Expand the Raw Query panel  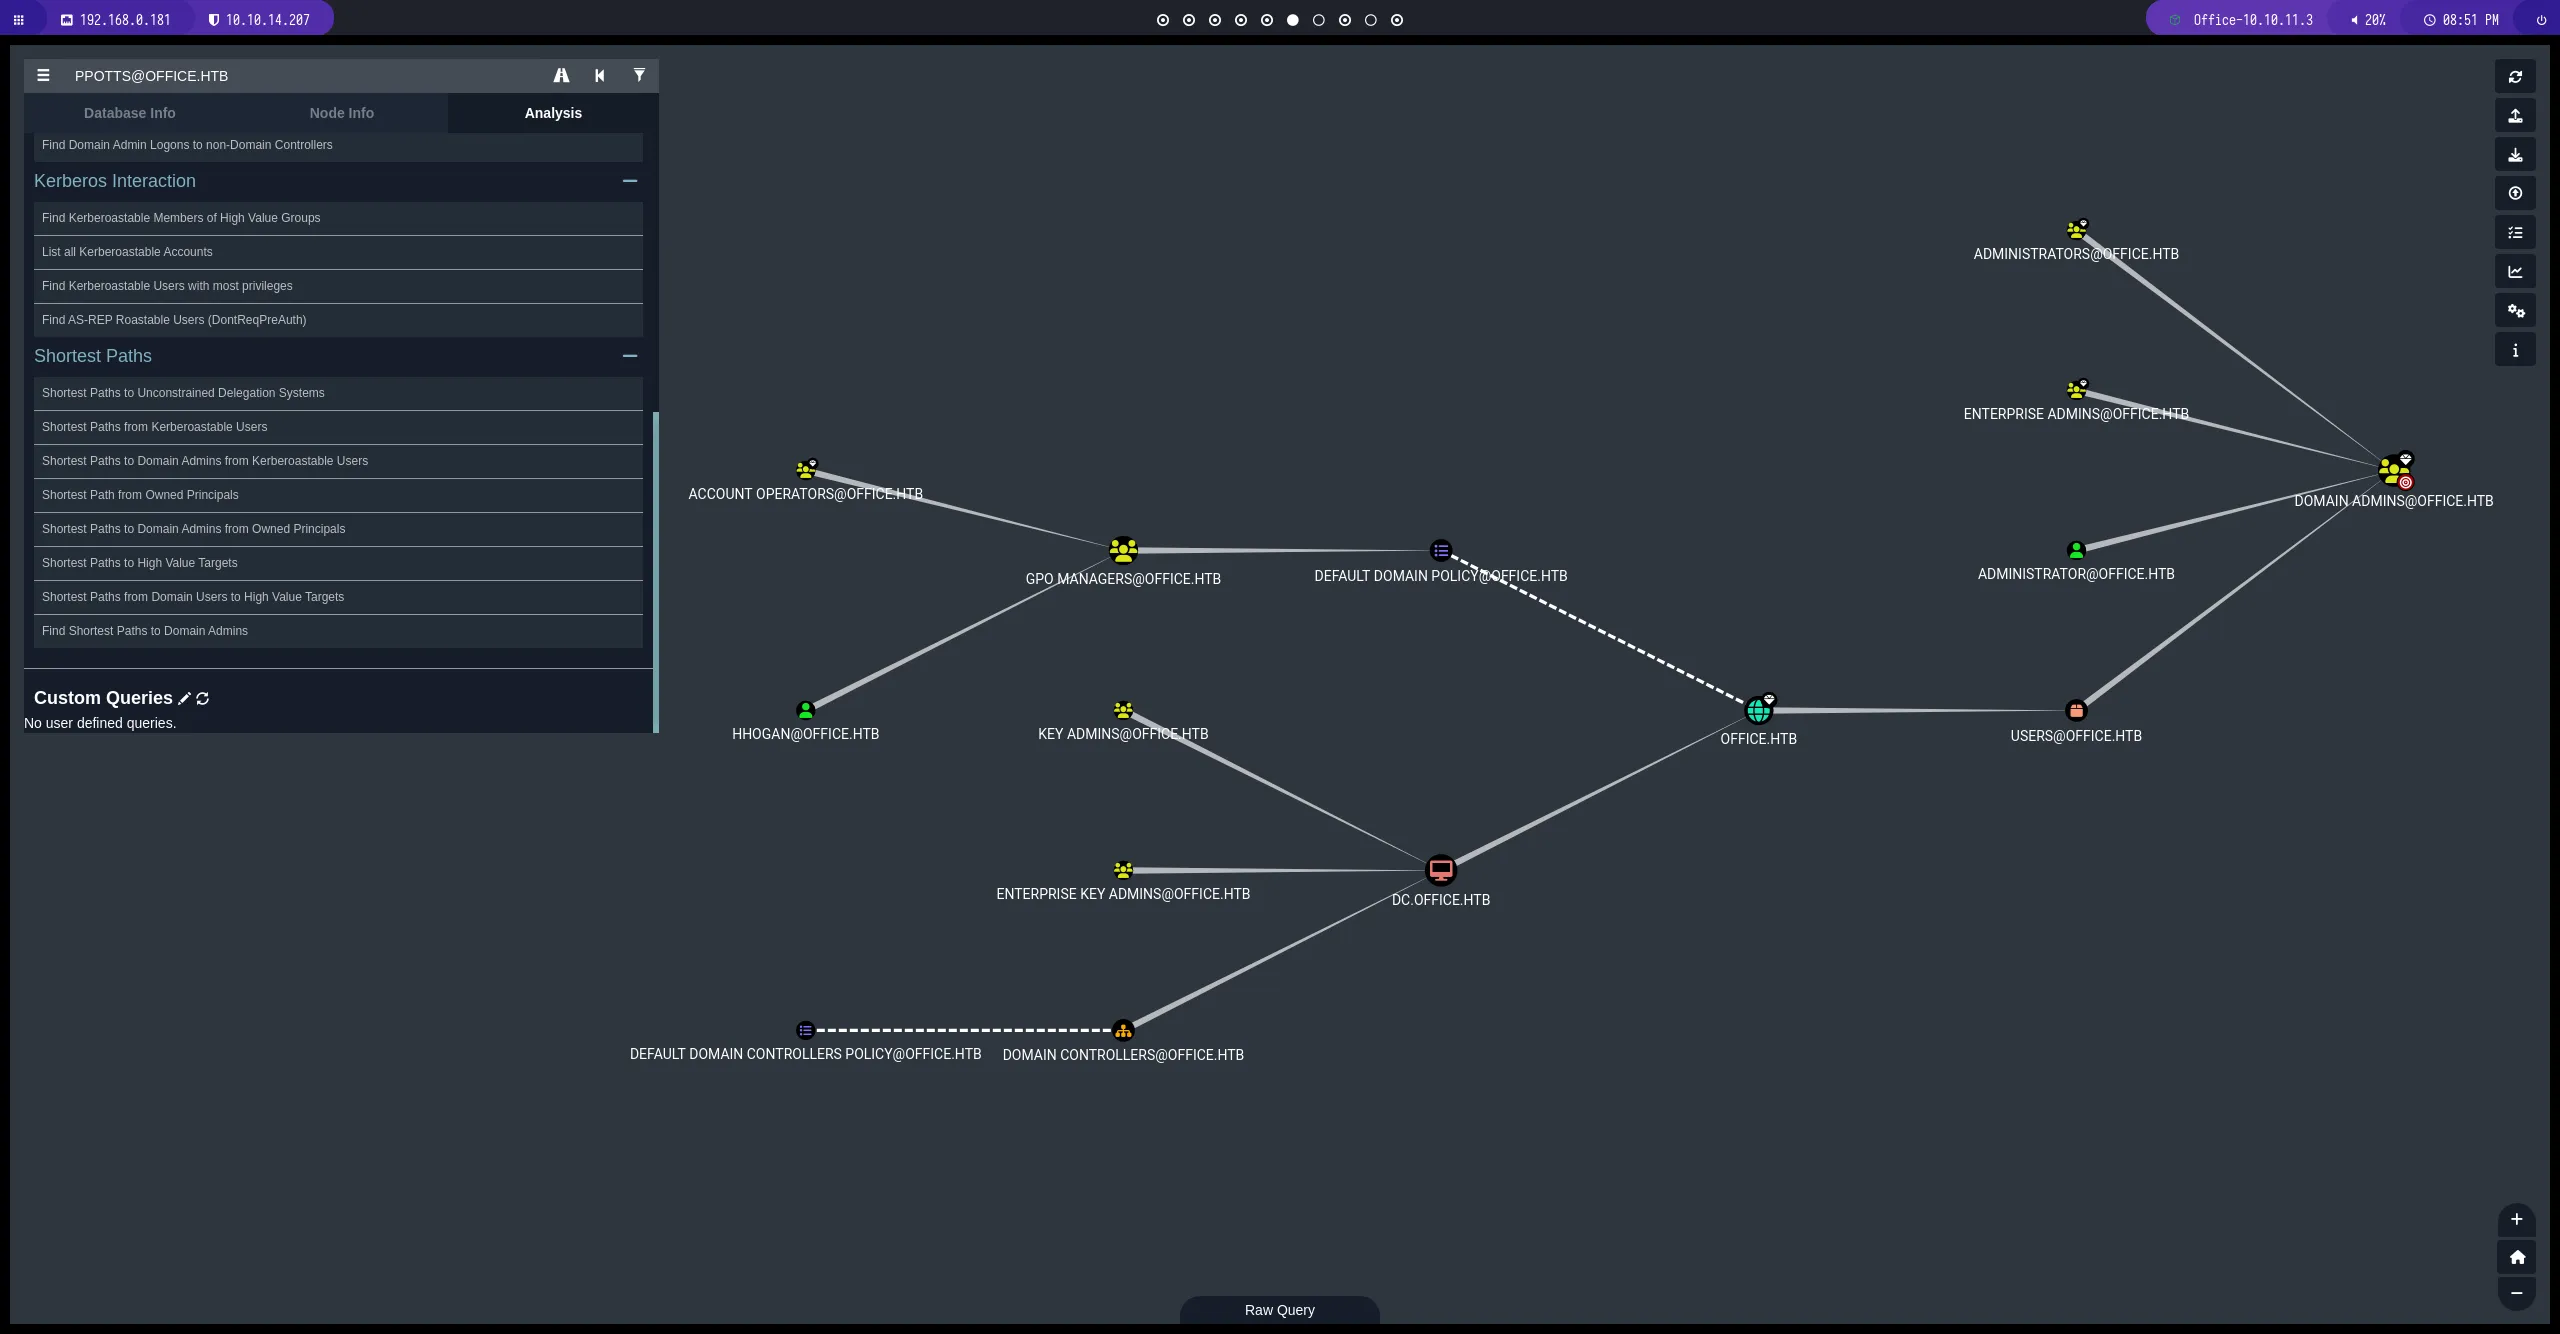(1279, 1310)
